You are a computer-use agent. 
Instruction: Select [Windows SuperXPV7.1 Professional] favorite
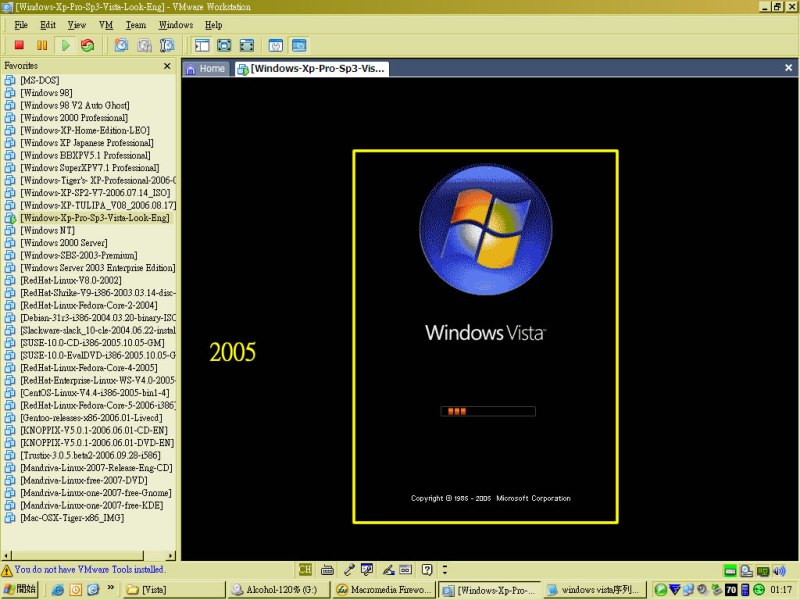point(90,168)
